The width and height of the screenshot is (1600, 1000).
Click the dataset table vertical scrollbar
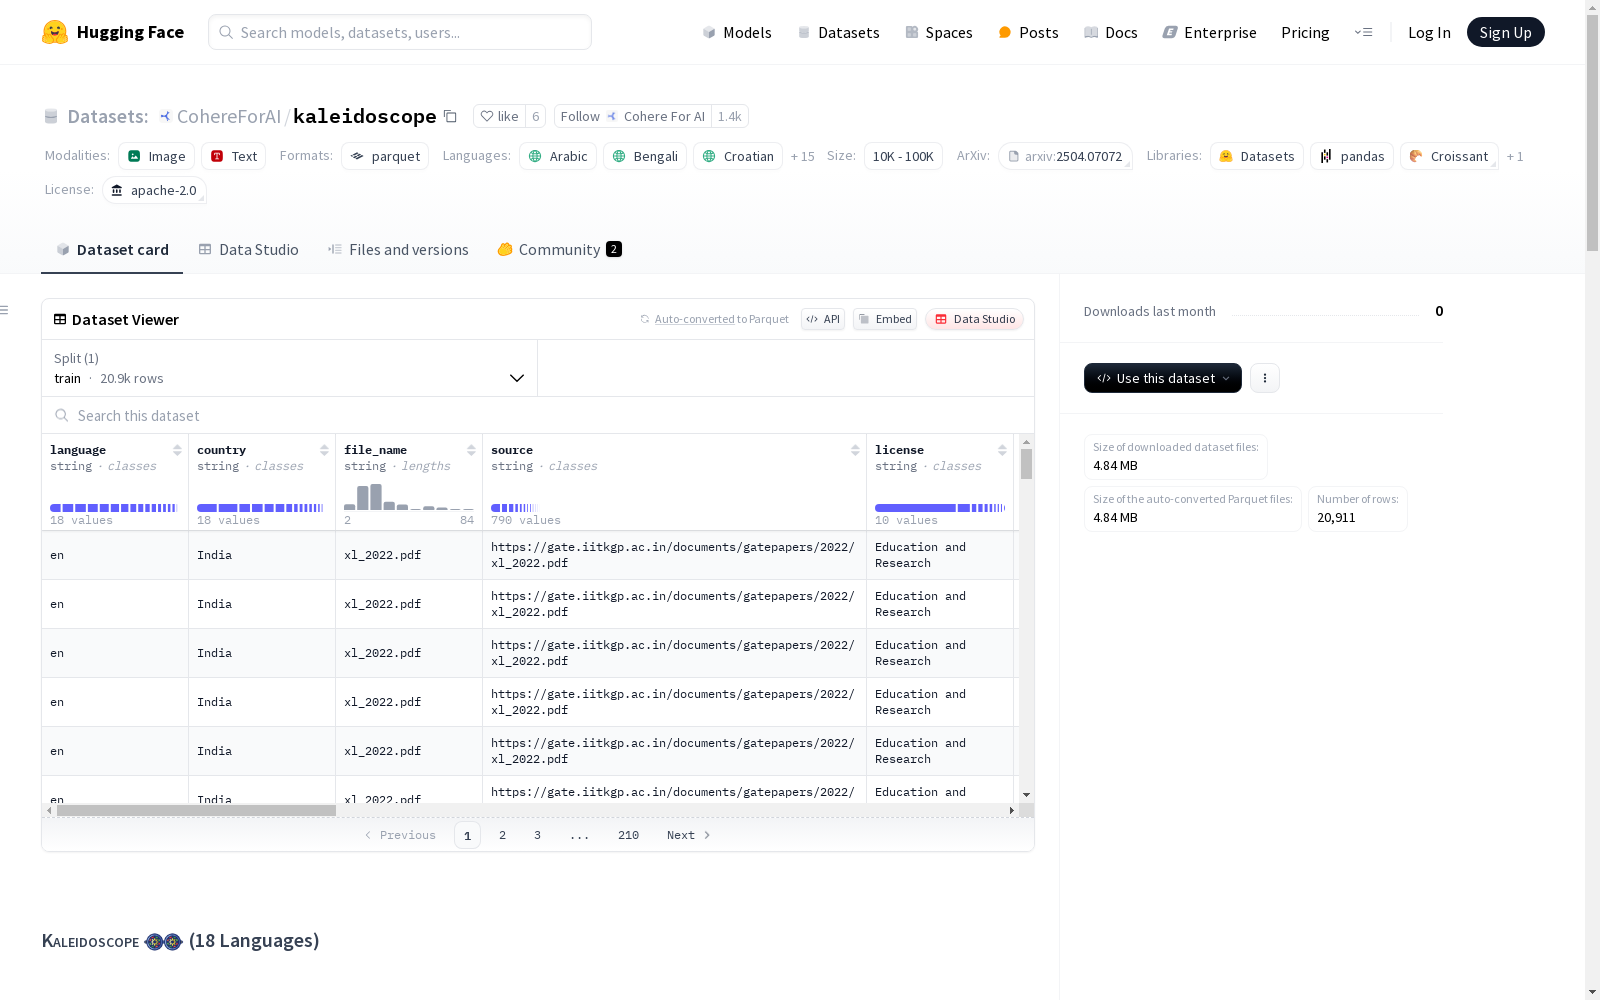click(x=1026, y=464)
